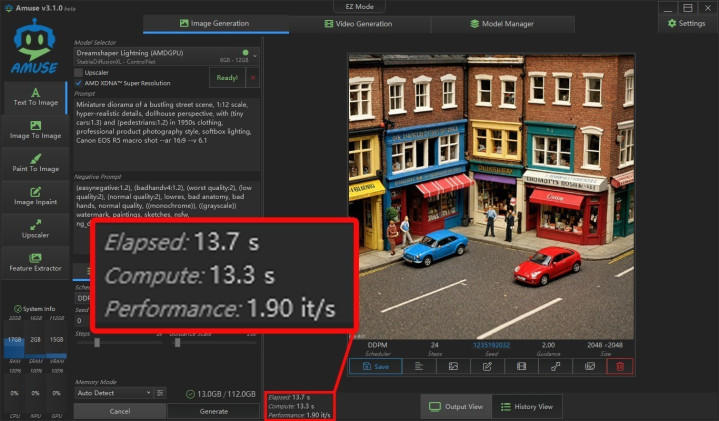The height and width of the screenshot is (421, 719).
Task: Switch to Image To Image mode
Action: [35, 130]
